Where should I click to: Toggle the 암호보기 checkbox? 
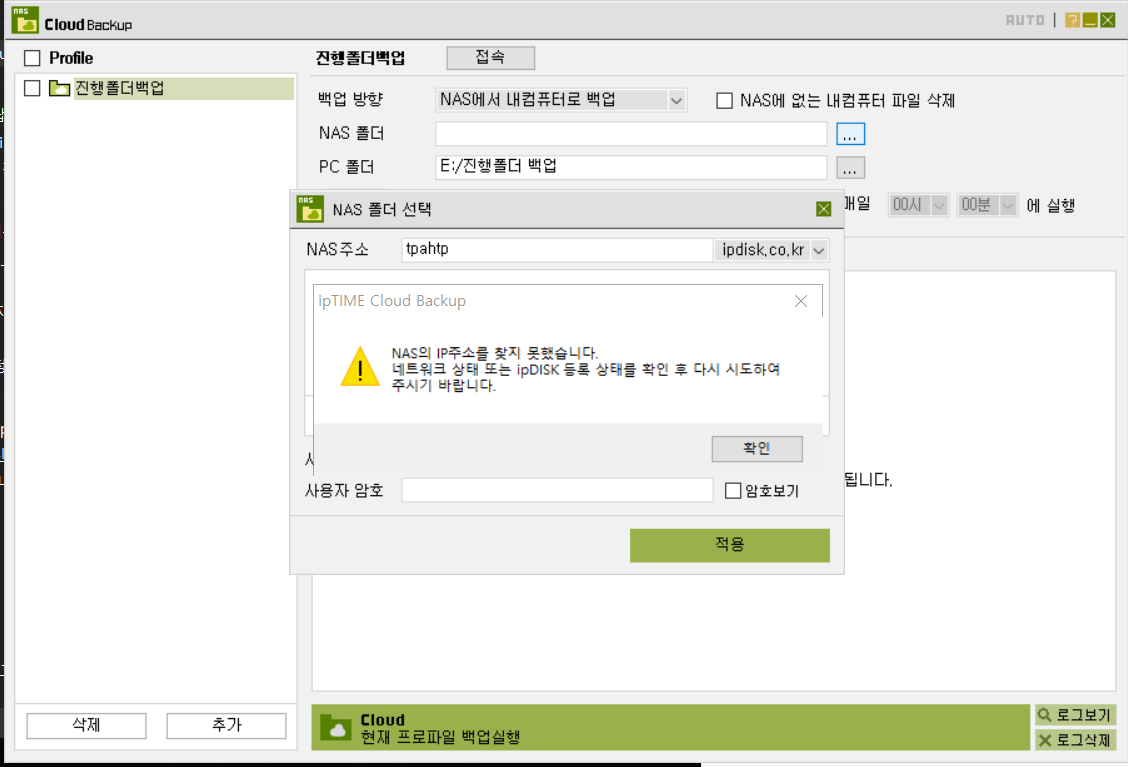click(732, 491)
